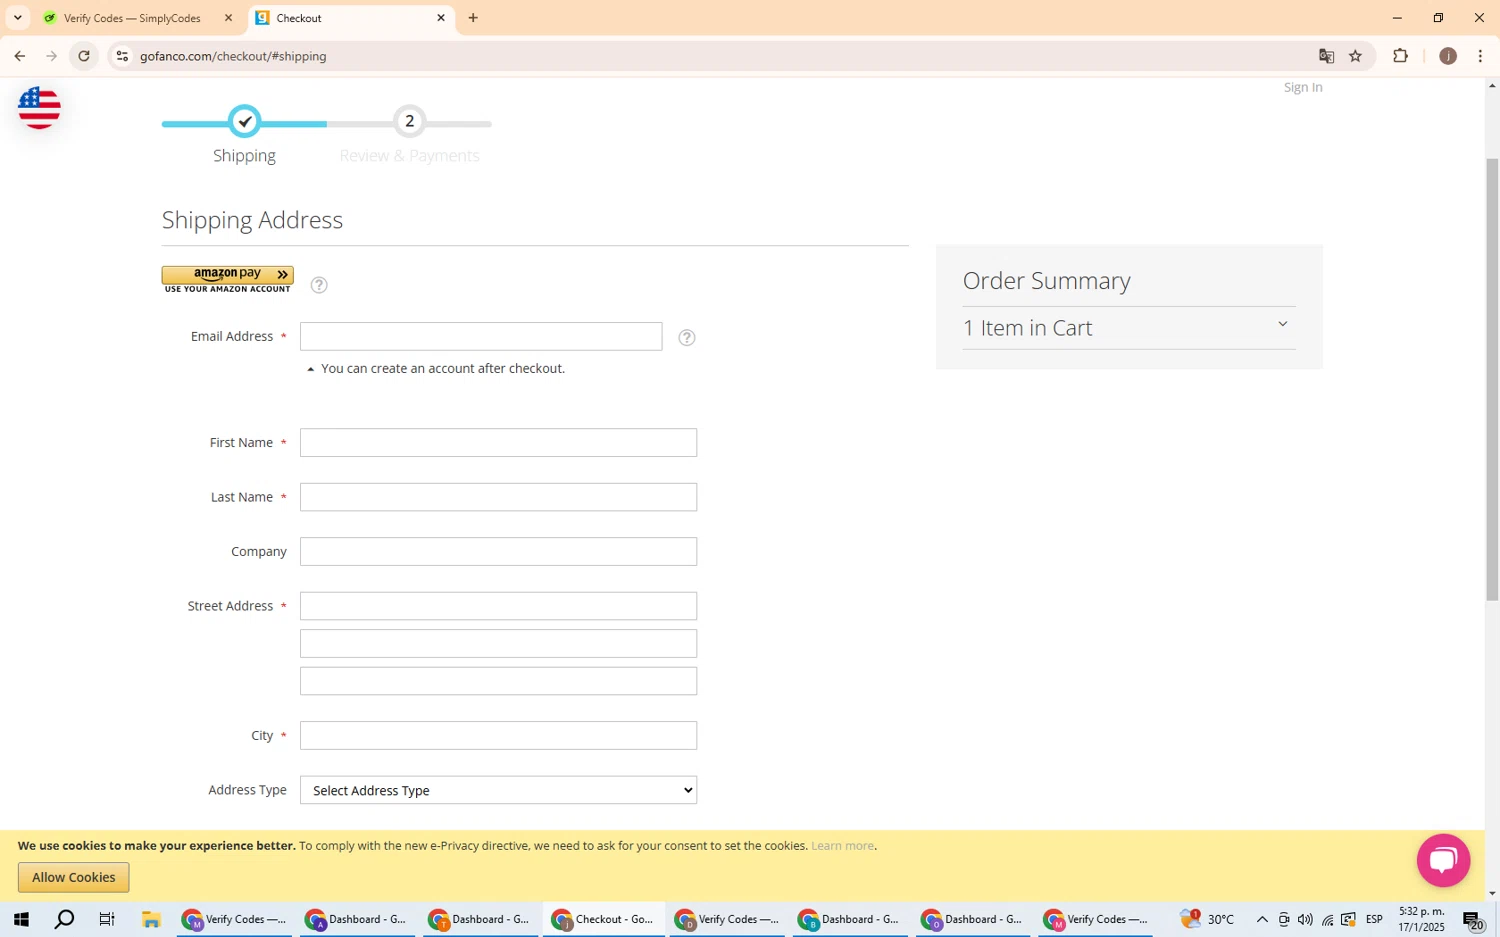Focus the Company field
This screenshot has height=937, width=1500.
coord(498,552)
